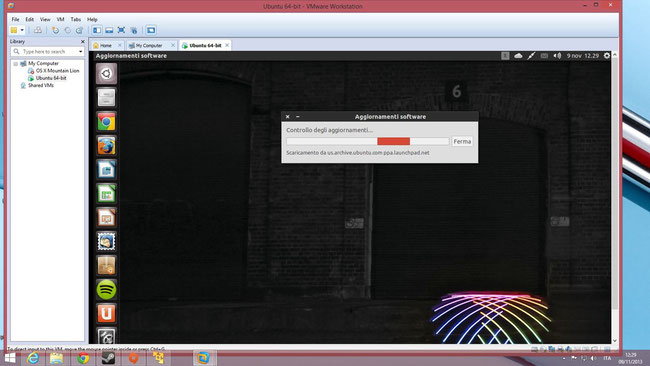Open the messaging mail indicator in Ubuntu
This screenshot has height=366, width=650.
(544, 56)
